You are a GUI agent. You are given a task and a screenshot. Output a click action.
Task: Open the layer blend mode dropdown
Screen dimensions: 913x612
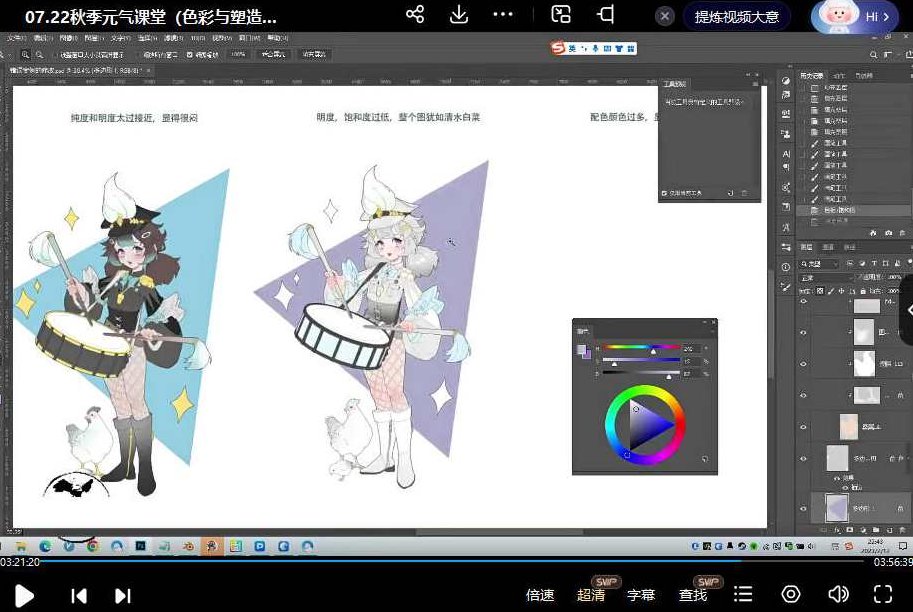824,276
